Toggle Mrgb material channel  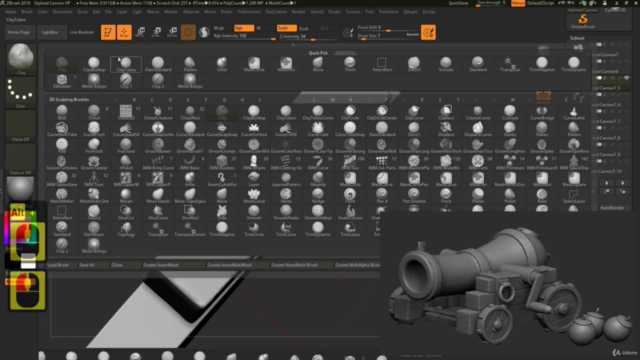[x=219, y=28]
